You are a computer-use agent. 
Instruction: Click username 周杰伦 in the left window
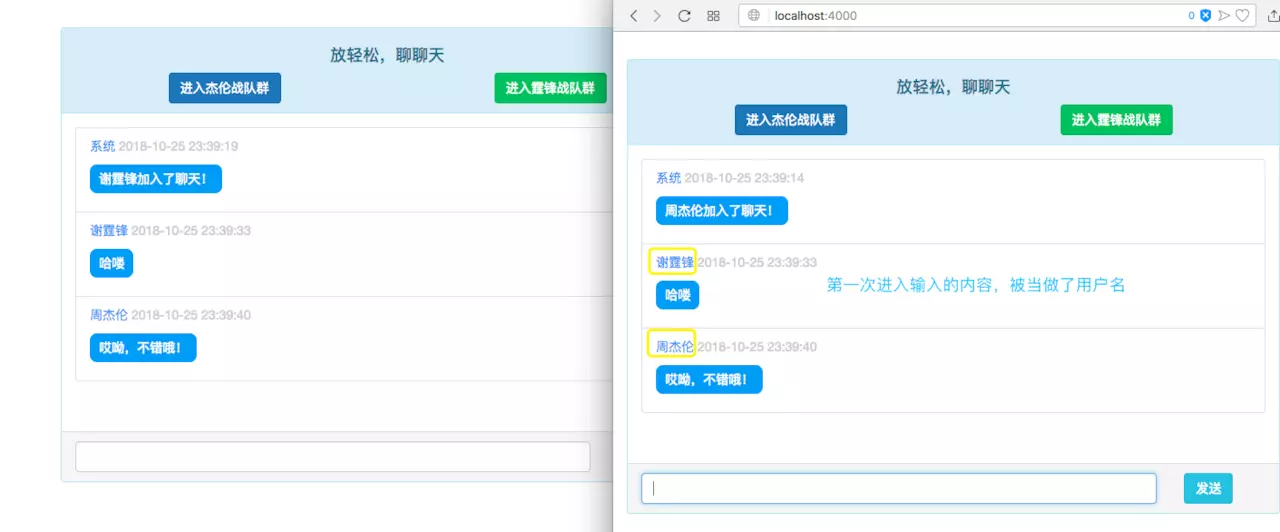coord(109,314)
